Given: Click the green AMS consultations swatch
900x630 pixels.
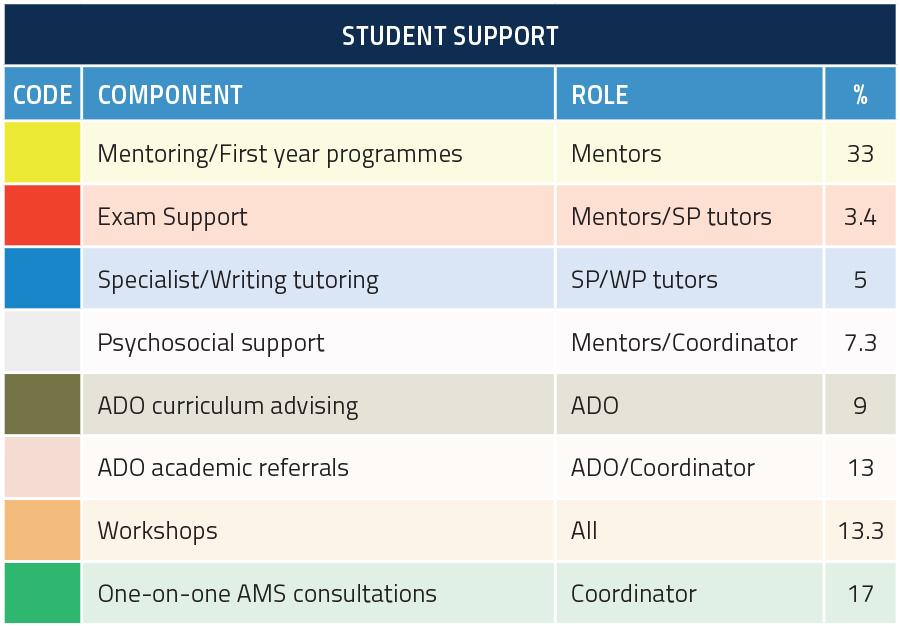Looking at the screenshot, I should pos(42,593).
